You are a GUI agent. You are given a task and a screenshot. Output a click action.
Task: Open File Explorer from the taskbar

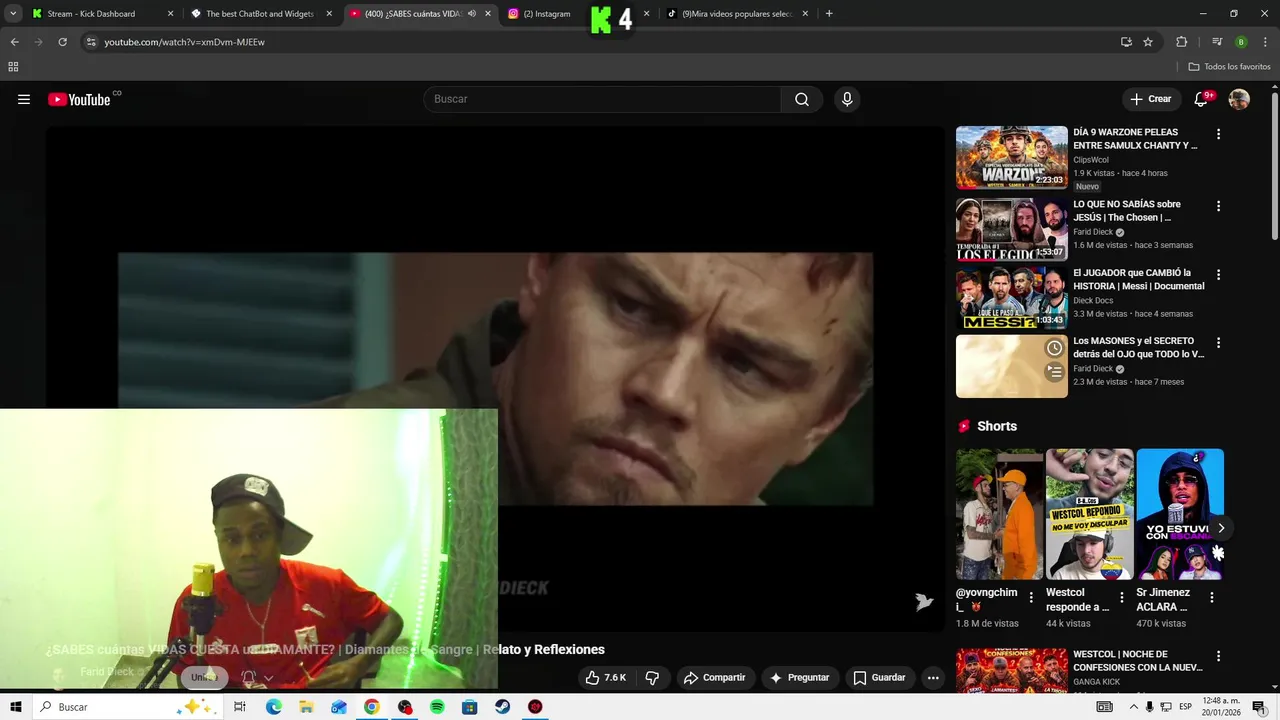306,707
